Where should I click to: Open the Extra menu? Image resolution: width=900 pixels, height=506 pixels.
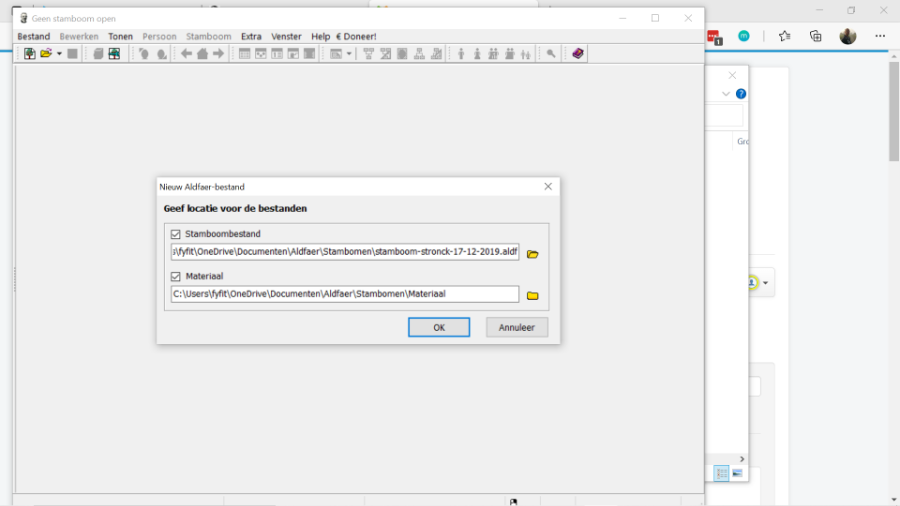point(251,37)
